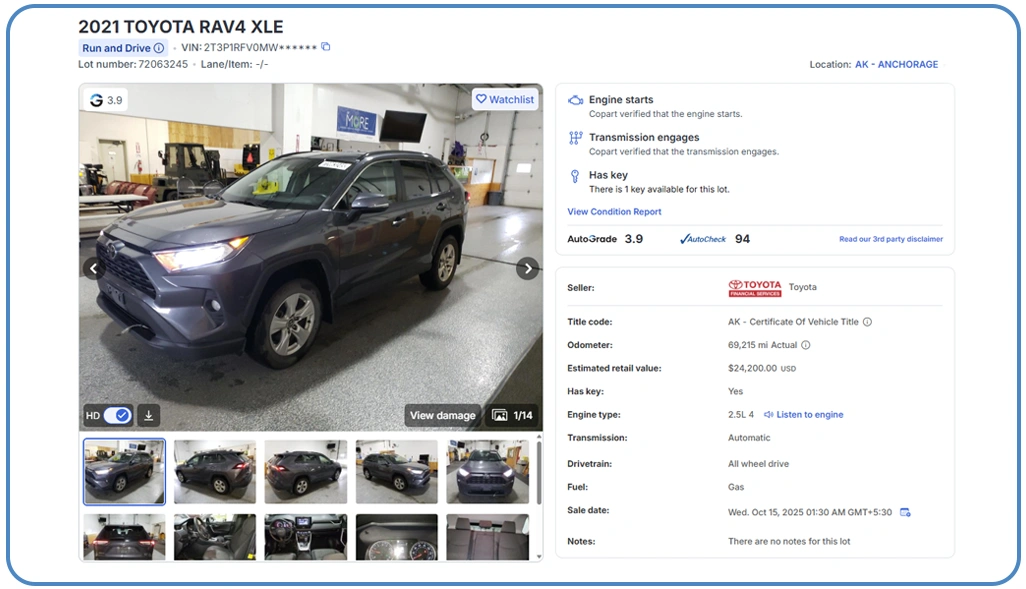This screenshot has width=1026, height=589.
Task: Toggle the HD image switch
Action: 118,416
